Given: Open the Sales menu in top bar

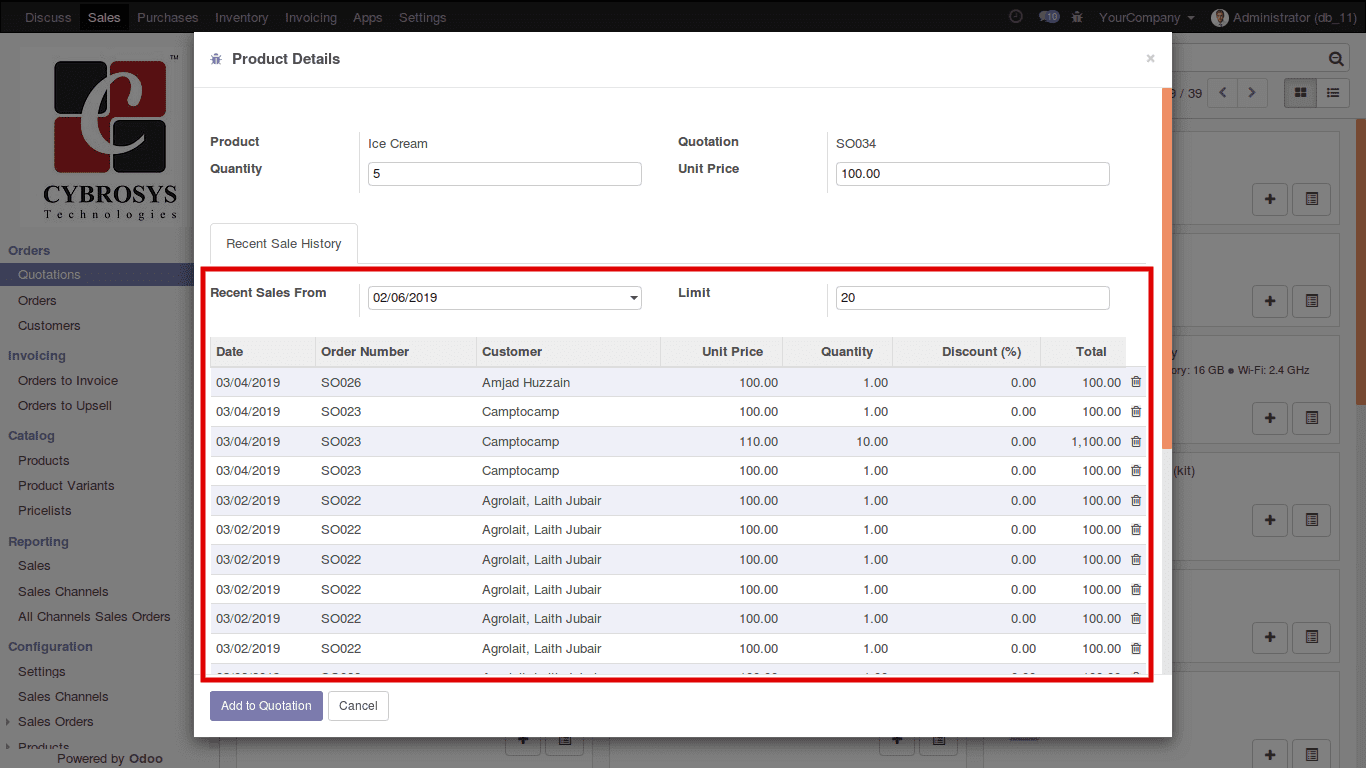Looking at the screenshot, I should coord(104,17).
